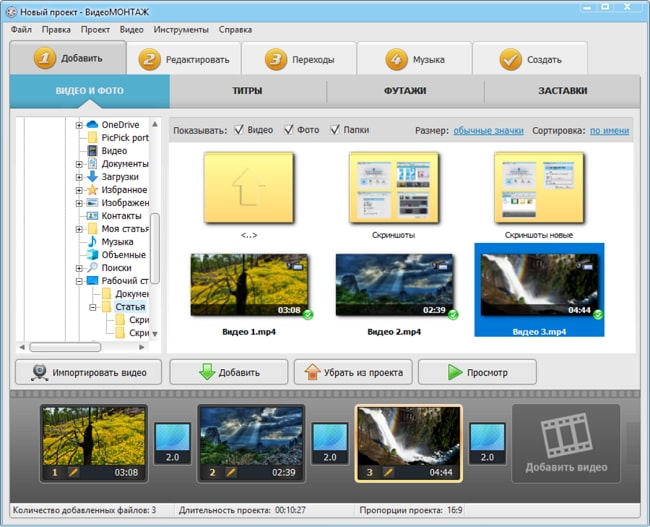650x527 pixels.
Task: Open the up-one-level folder icon
Action: click(248, 187)
